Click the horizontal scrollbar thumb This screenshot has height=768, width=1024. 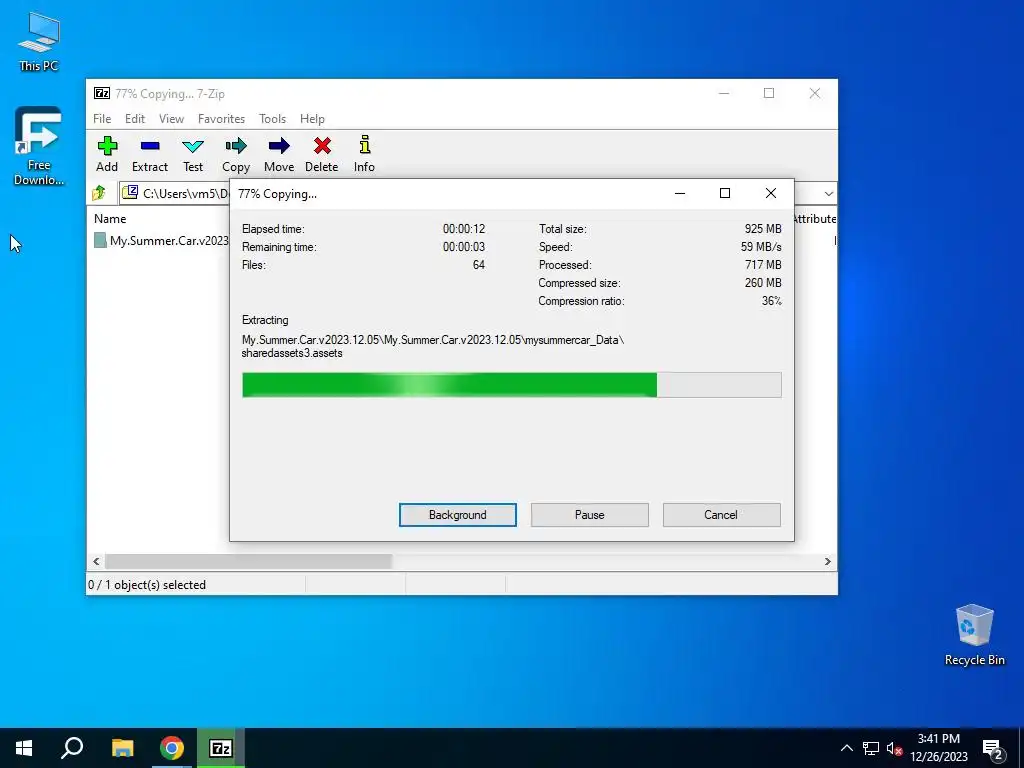point(248,562)
